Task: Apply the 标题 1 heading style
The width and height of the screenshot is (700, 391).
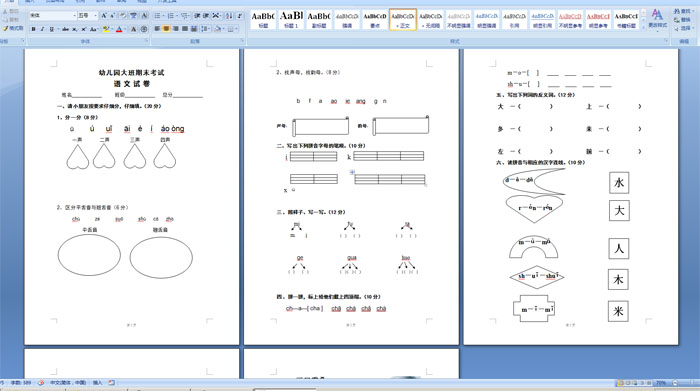Action: point(291,20)
